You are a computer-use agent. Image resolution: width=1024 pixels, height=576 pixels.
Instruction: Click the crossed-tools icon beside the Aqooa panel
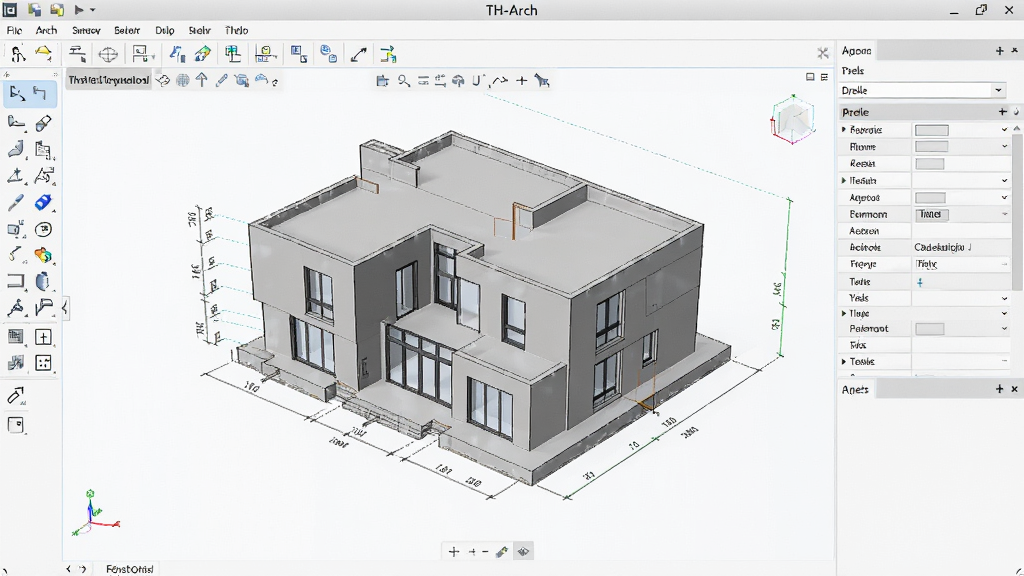823,53
